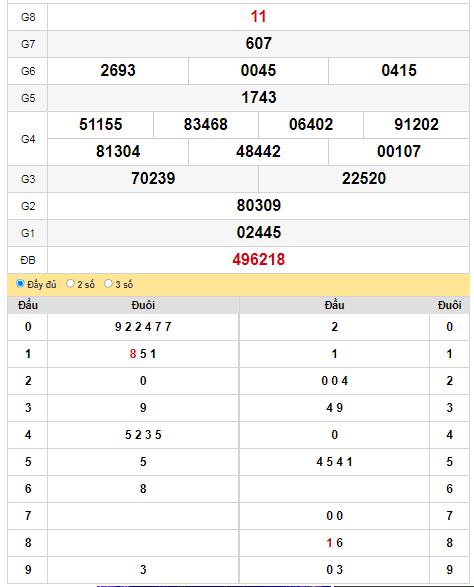This screenshot has height=587, width=474.
Task: Click G6 number 0045
Action: (x=258, y=71)
